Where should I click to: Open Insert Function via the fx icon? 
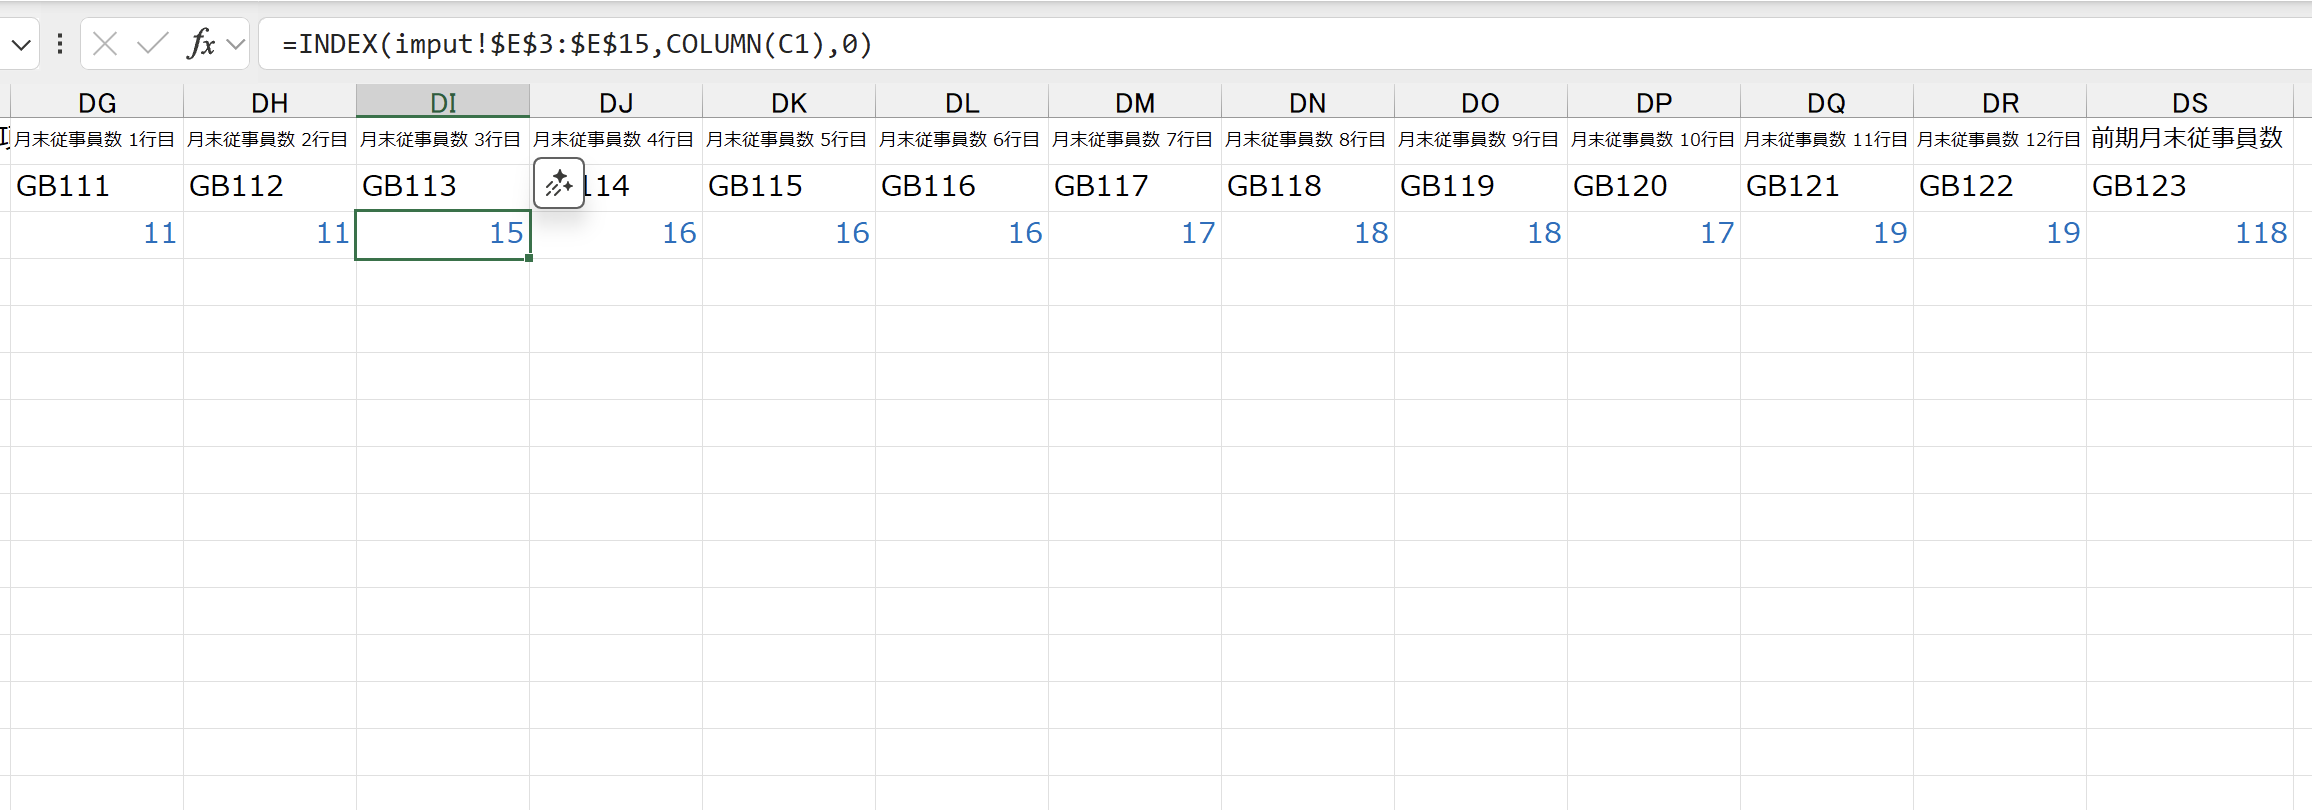tap(201, 44)
